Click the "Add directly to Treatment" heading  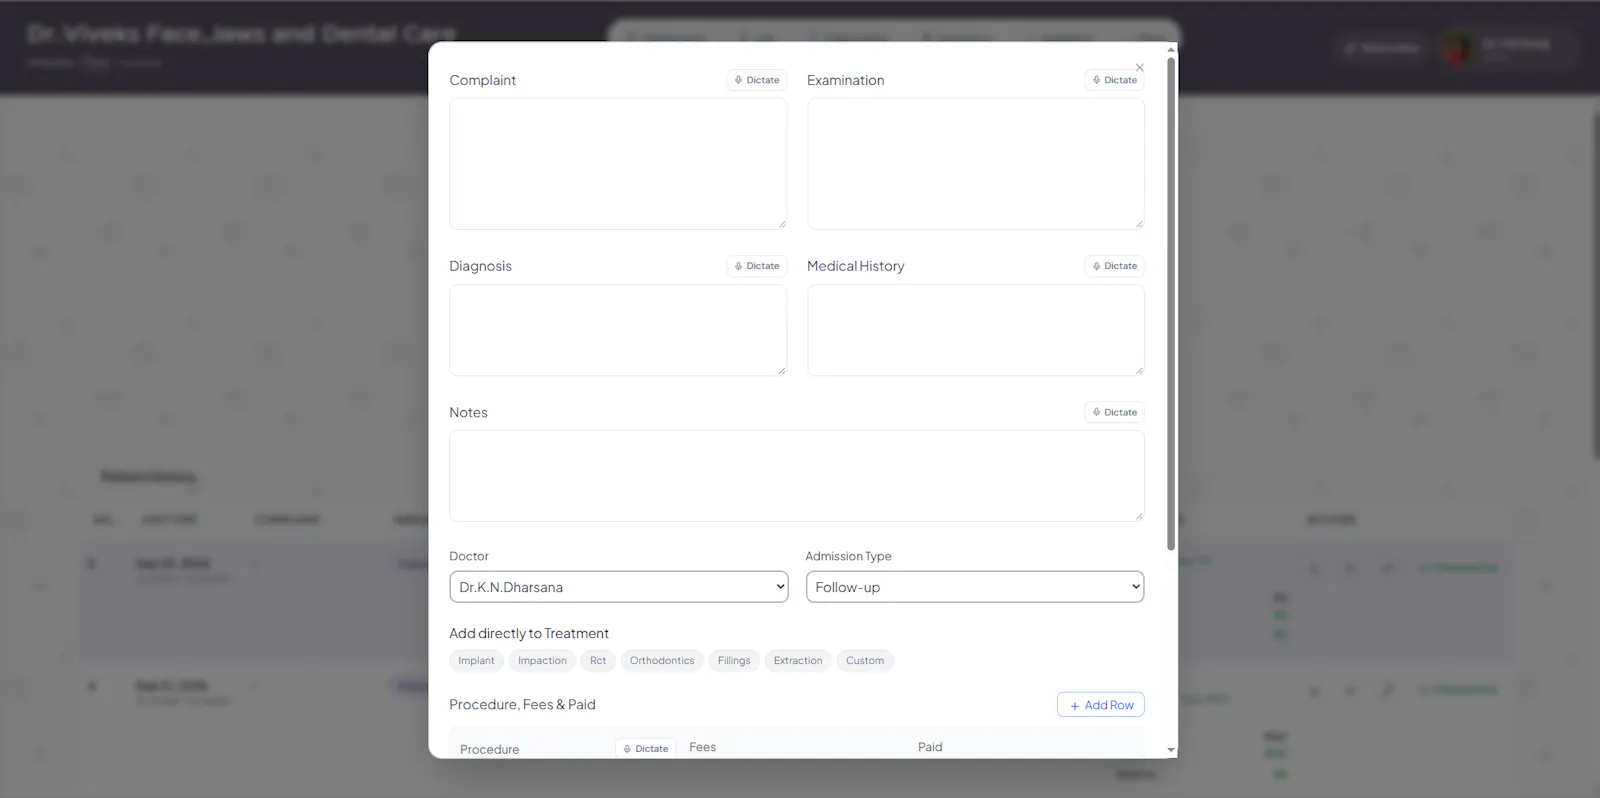[x=529, y=633]
